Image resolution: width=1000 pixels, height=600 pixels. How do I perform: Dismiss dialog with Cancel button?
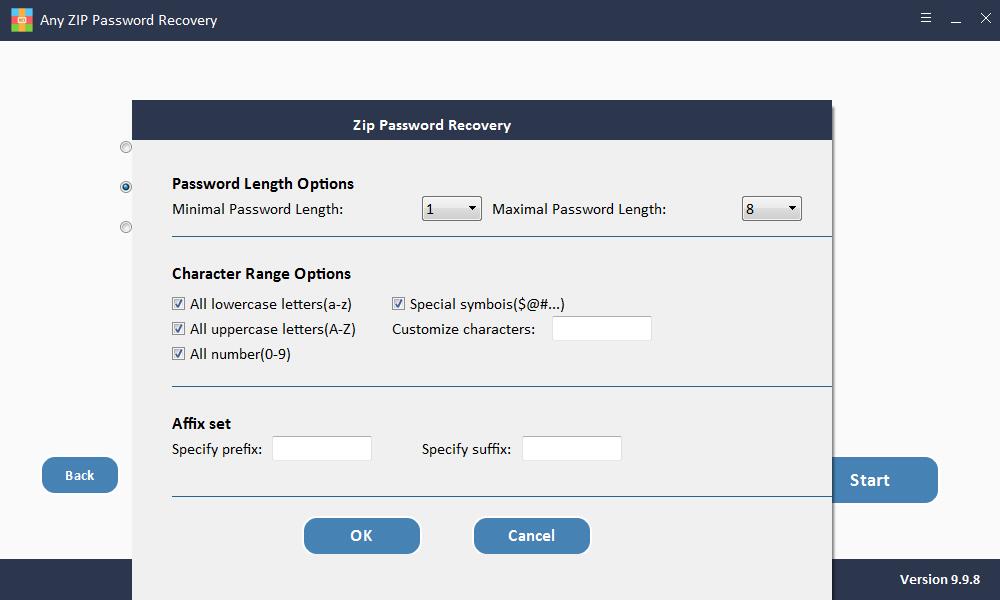[x=531, y=536]
